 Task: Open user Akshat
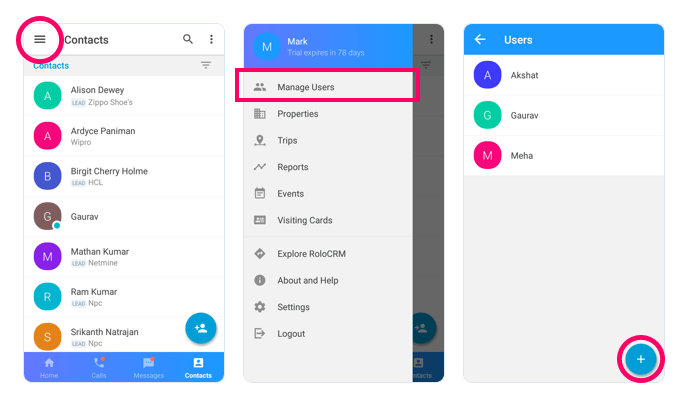tap(564, 75)
